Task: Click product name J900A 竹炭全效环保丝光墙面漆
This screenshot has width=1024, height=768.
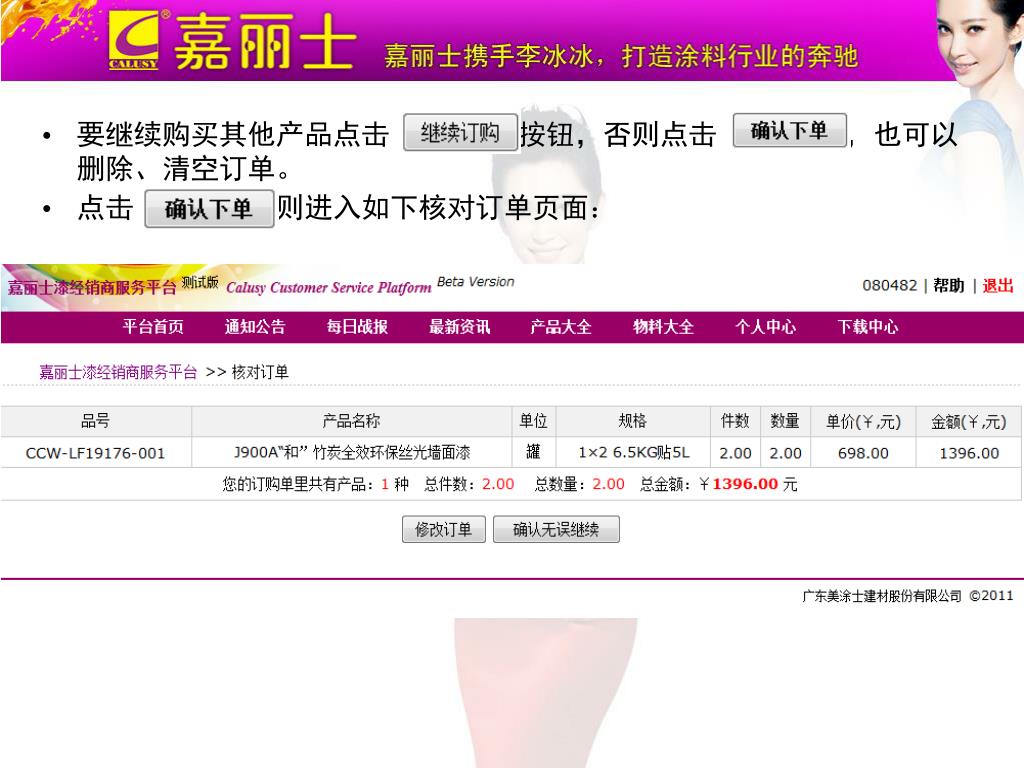Action: (352, 453)
